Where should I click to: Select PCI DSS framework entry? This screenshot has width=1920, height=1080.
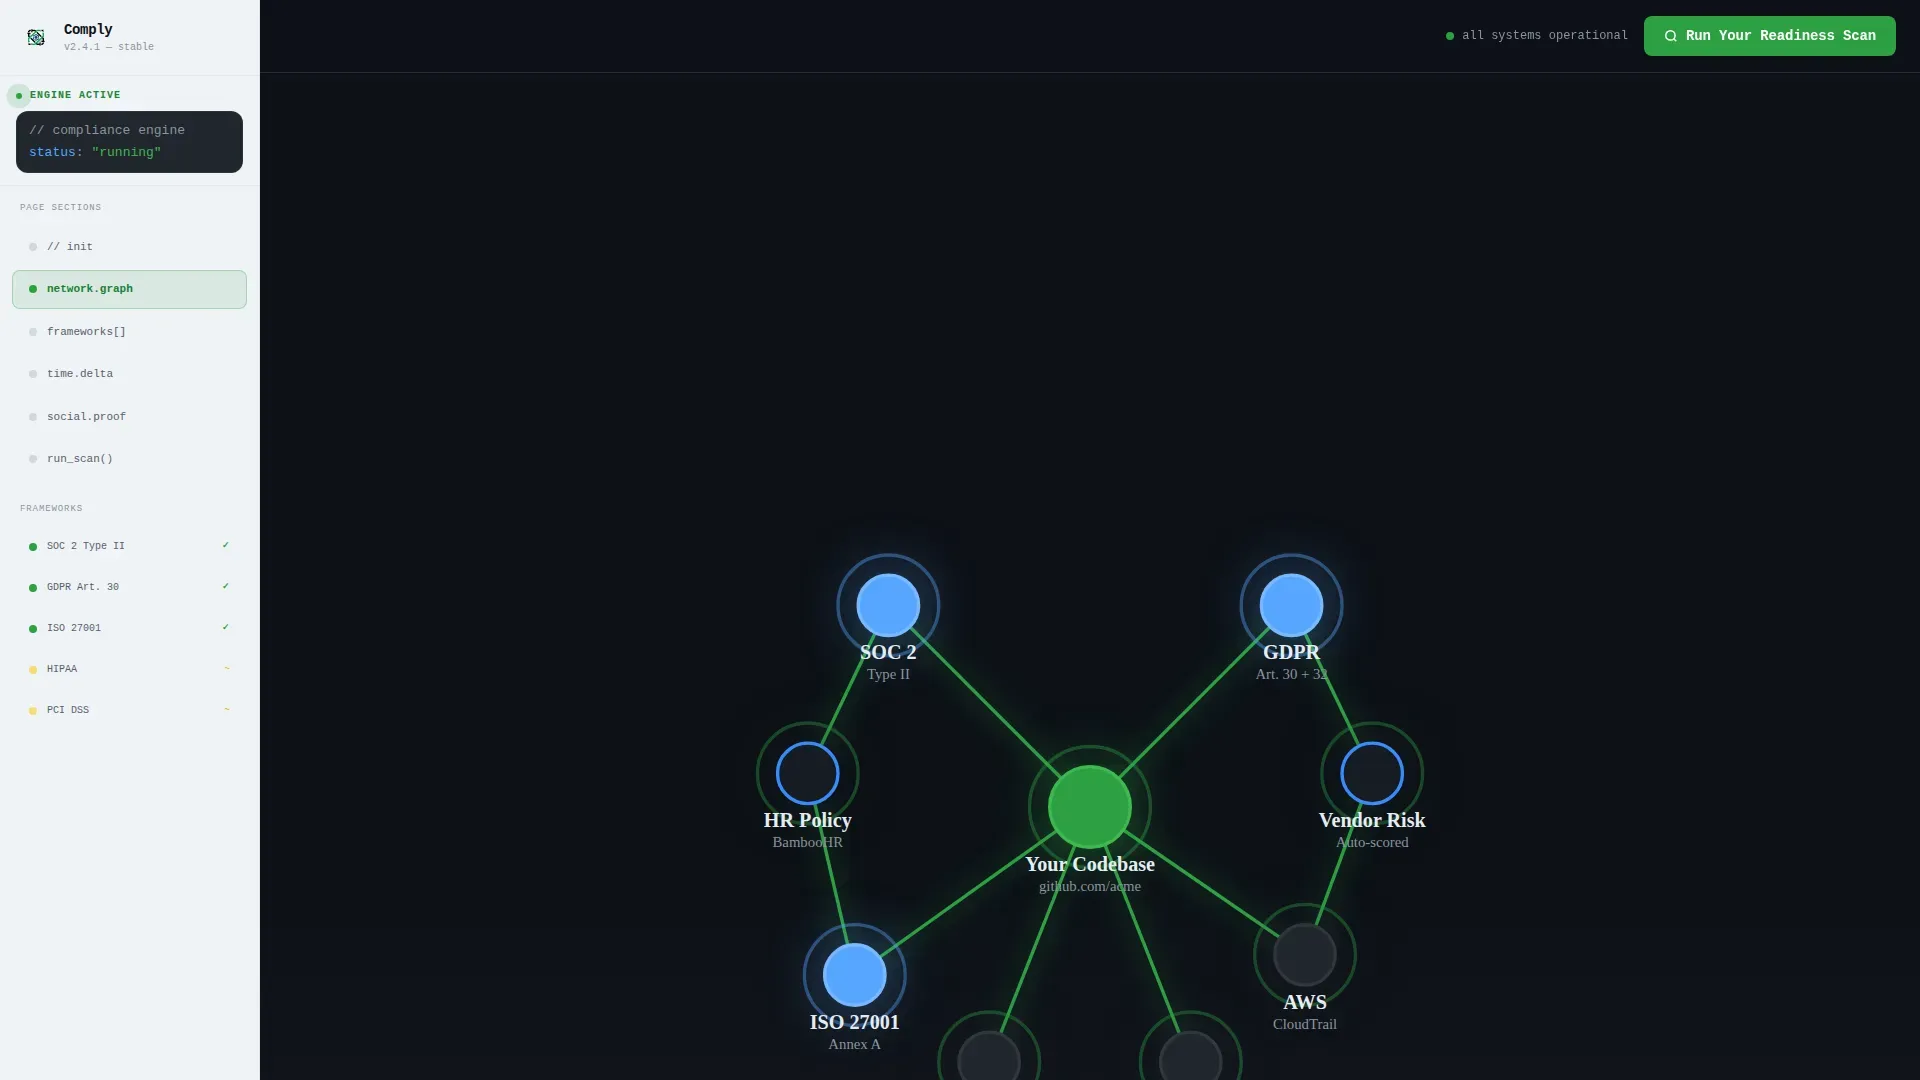click(129, 710)
